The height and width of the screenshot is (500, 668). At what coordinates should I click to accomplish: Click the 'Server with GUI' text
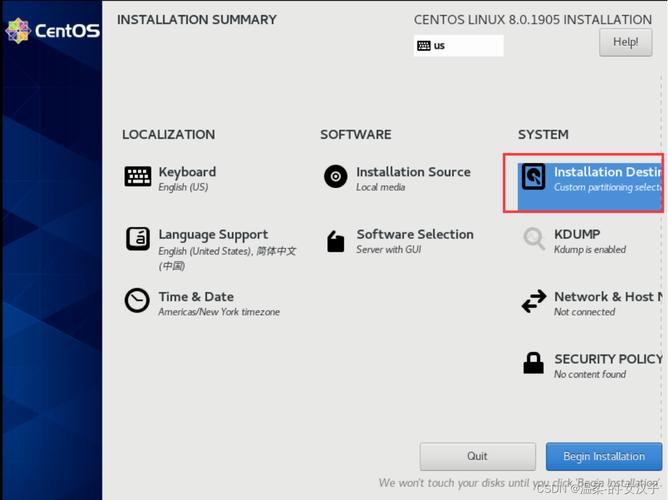pyautogui.click(x=389, y=250)
